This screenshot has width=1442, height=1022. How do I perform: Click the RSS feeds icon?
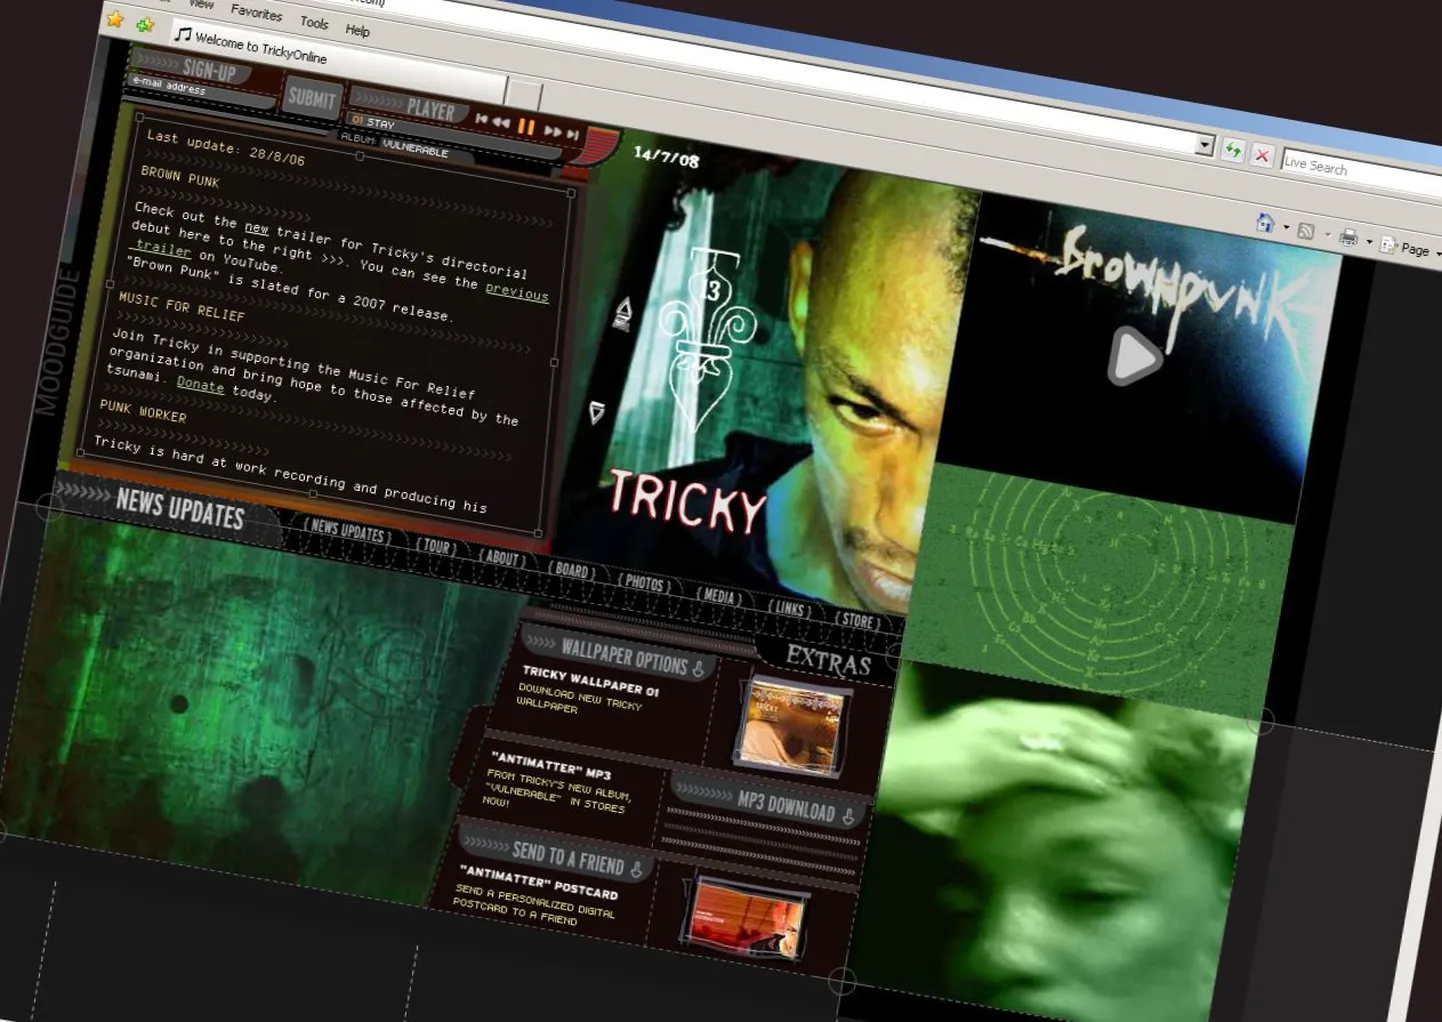click(x=1305, y=231)
